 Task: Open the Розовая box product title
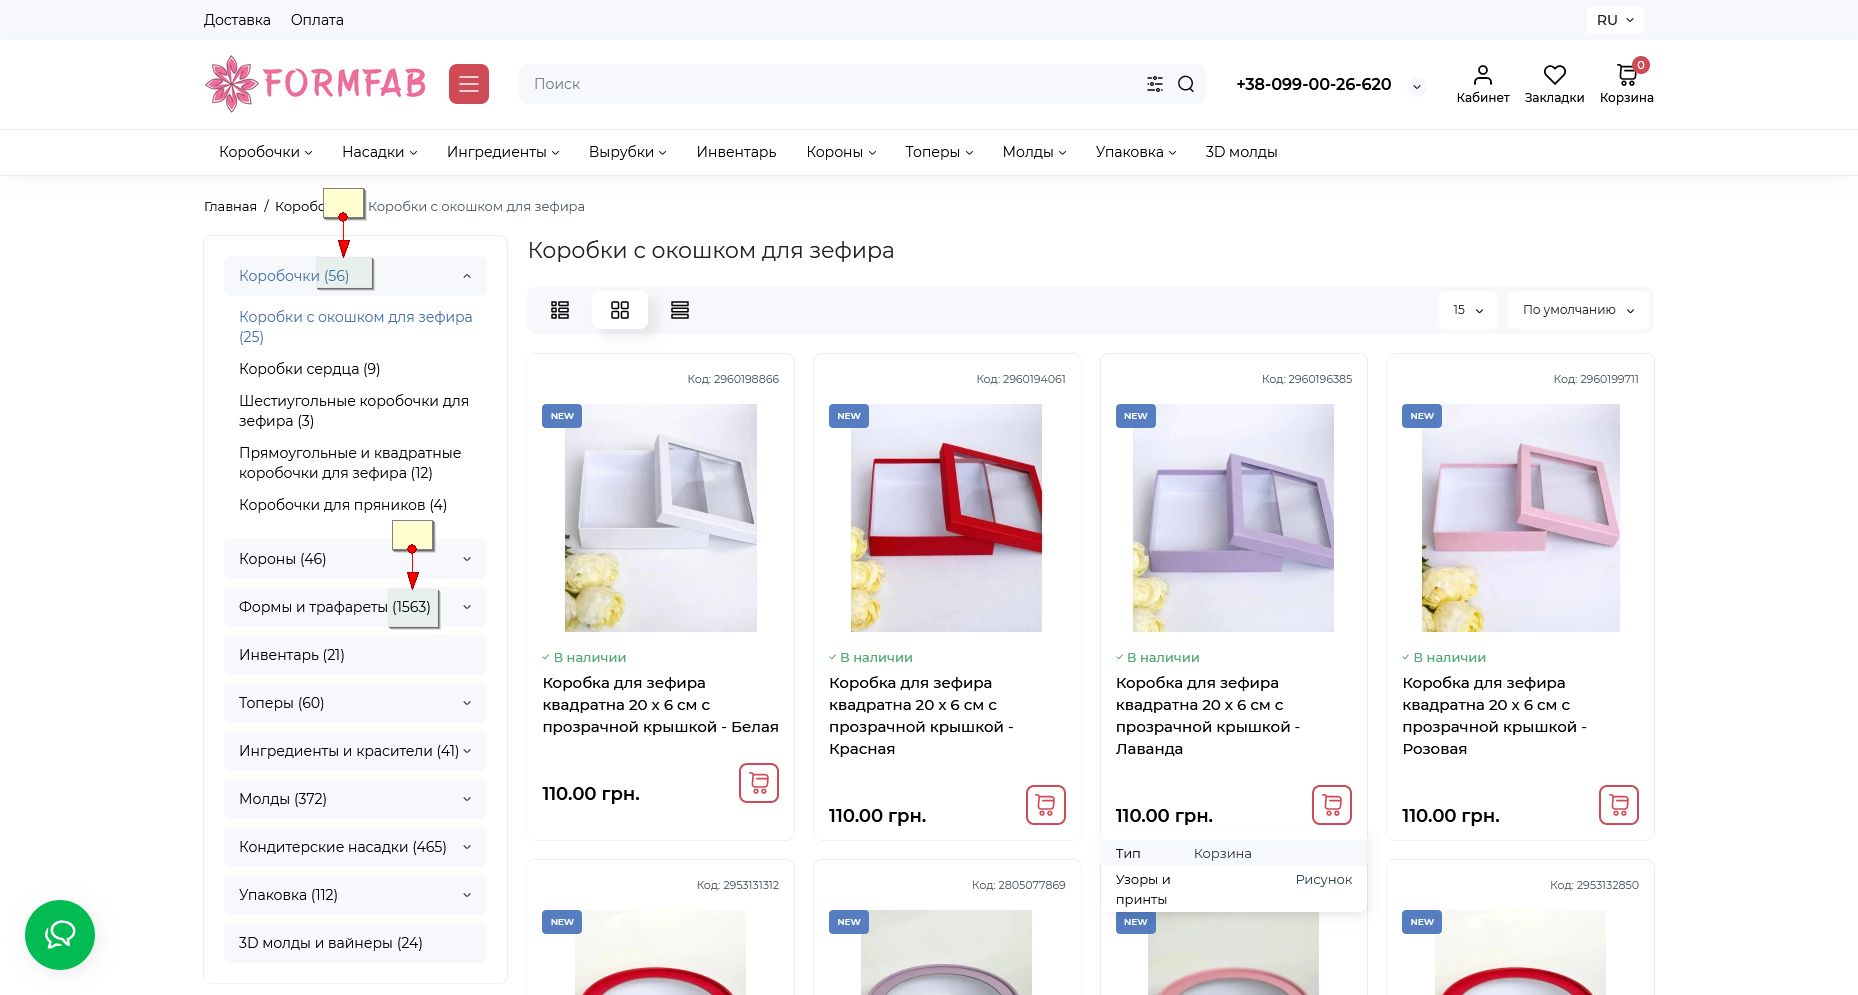pyautogui.click(x=1494, y=716)
